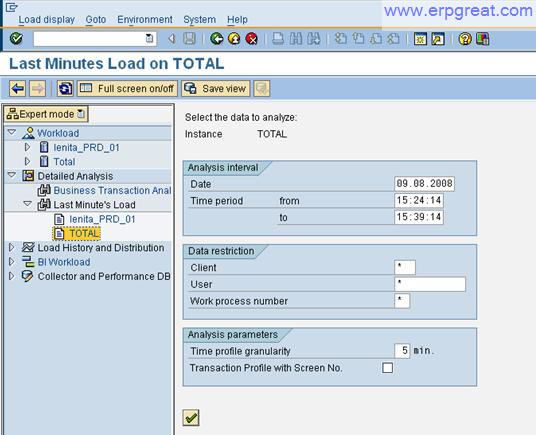
Task: Click the Full screen on/off button
Action: pos(128,89)
